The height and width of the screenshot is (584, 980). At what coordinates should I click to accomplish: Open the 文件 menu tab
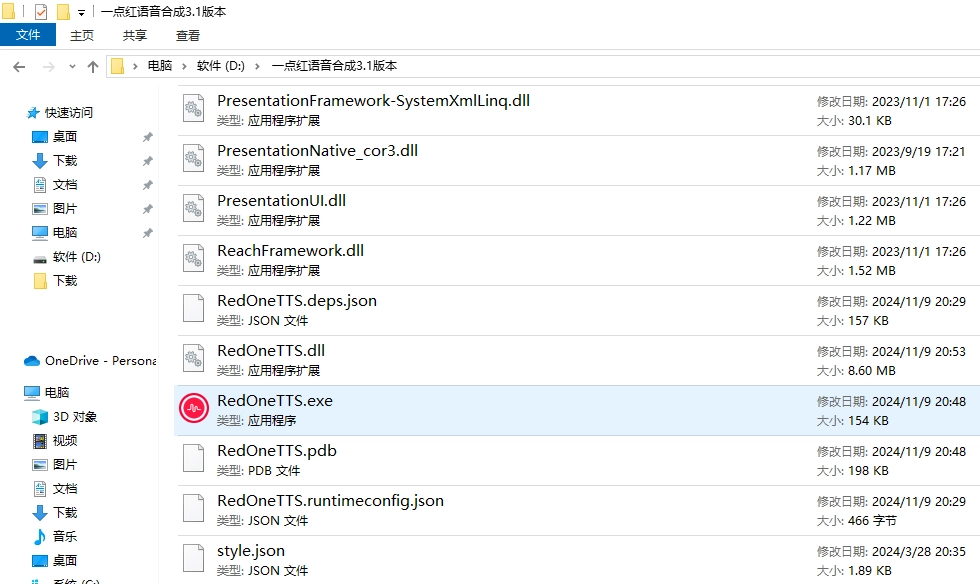(x=28, y=35)
